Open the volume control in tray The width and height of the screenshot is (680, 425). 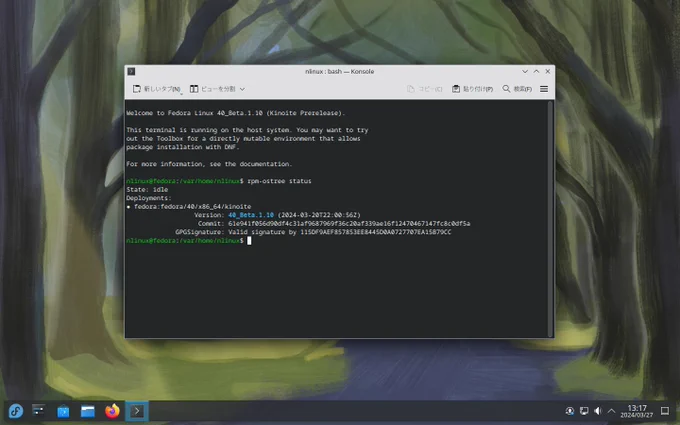pos(598,411)
